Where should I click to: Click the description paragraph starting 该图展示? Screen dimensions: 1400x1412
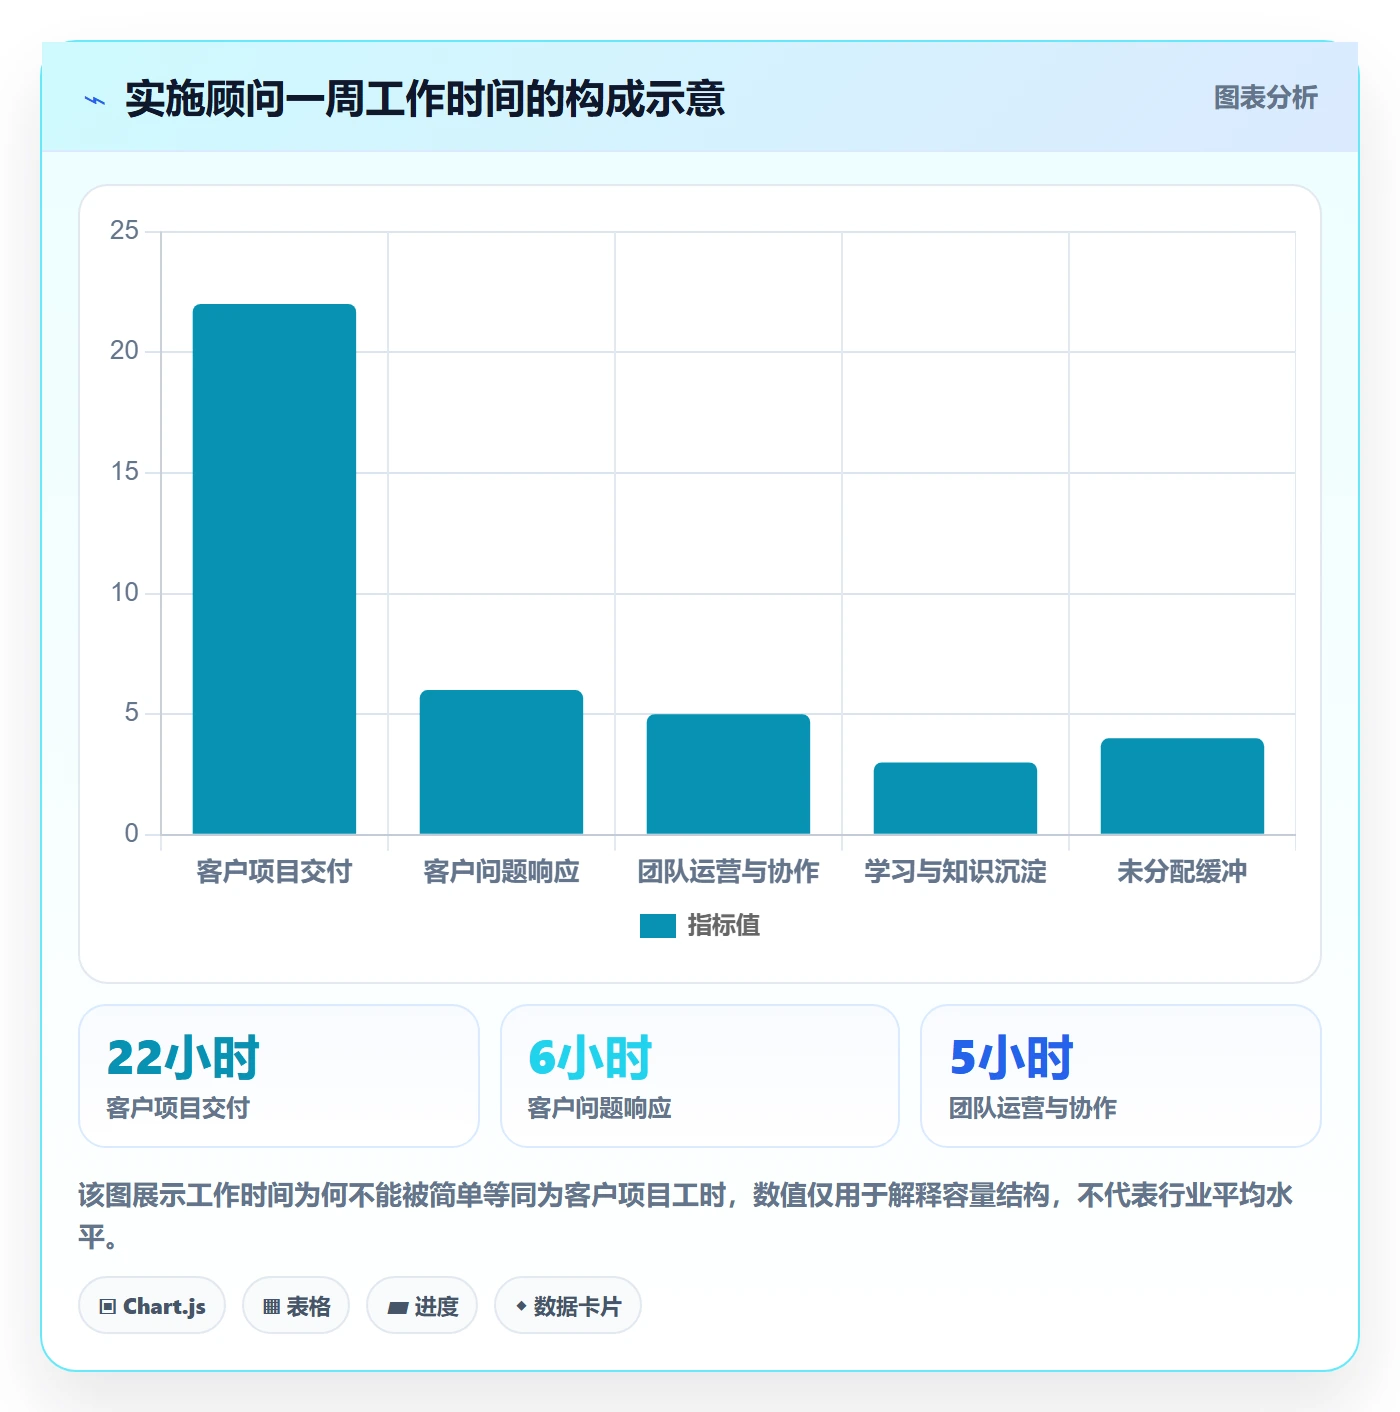point(686,1216)
